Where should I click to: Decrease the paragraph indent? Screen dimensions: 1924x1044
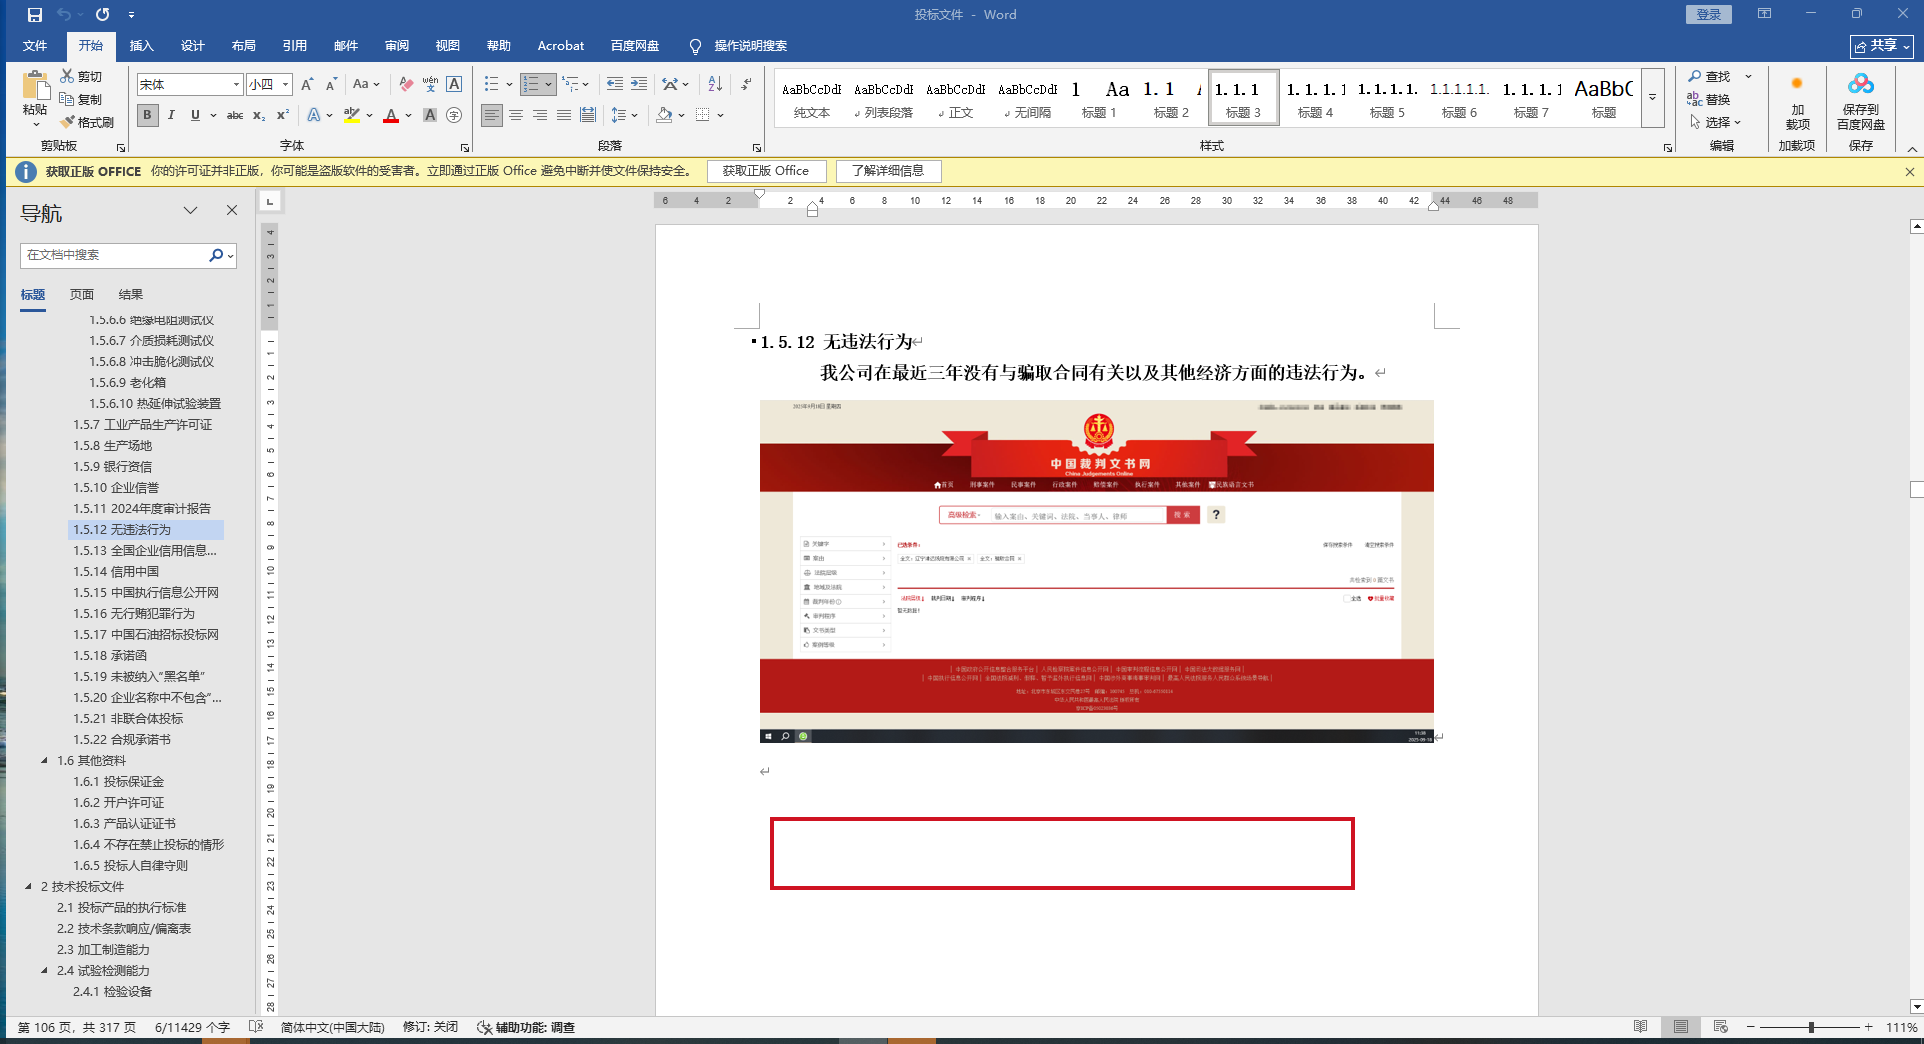pyautogui.click(x=615, y=85)
